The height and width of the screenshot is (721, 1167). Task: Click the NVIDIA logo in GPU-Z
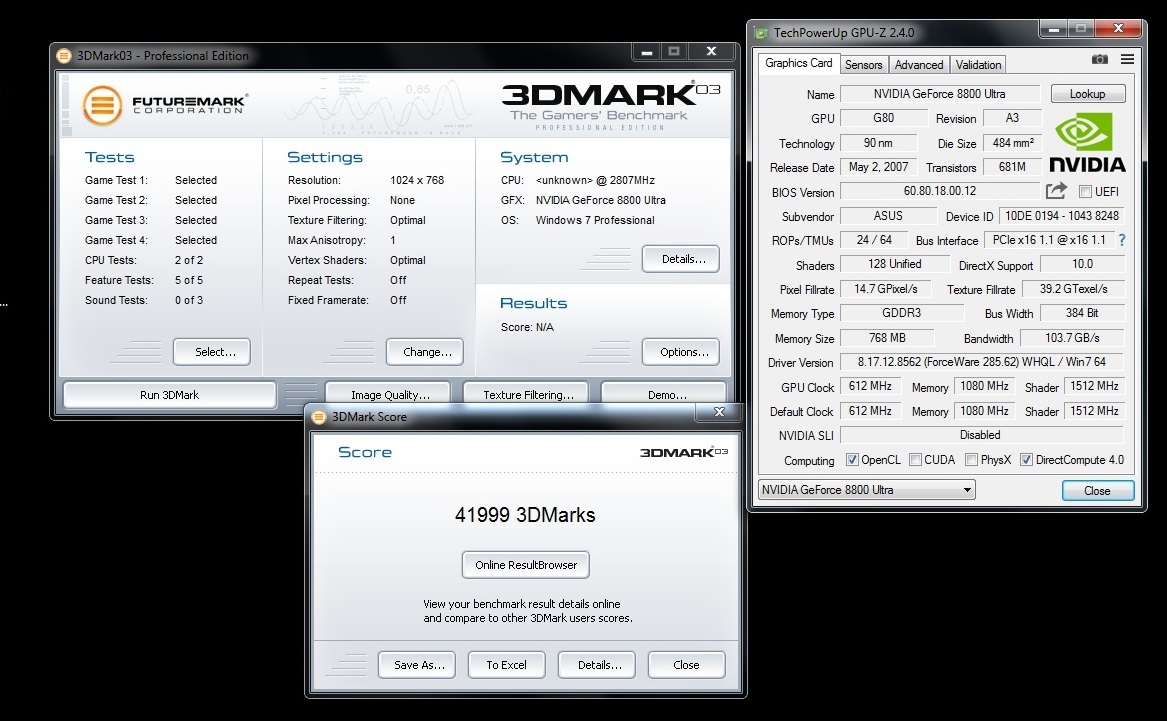click(1087, 144)
